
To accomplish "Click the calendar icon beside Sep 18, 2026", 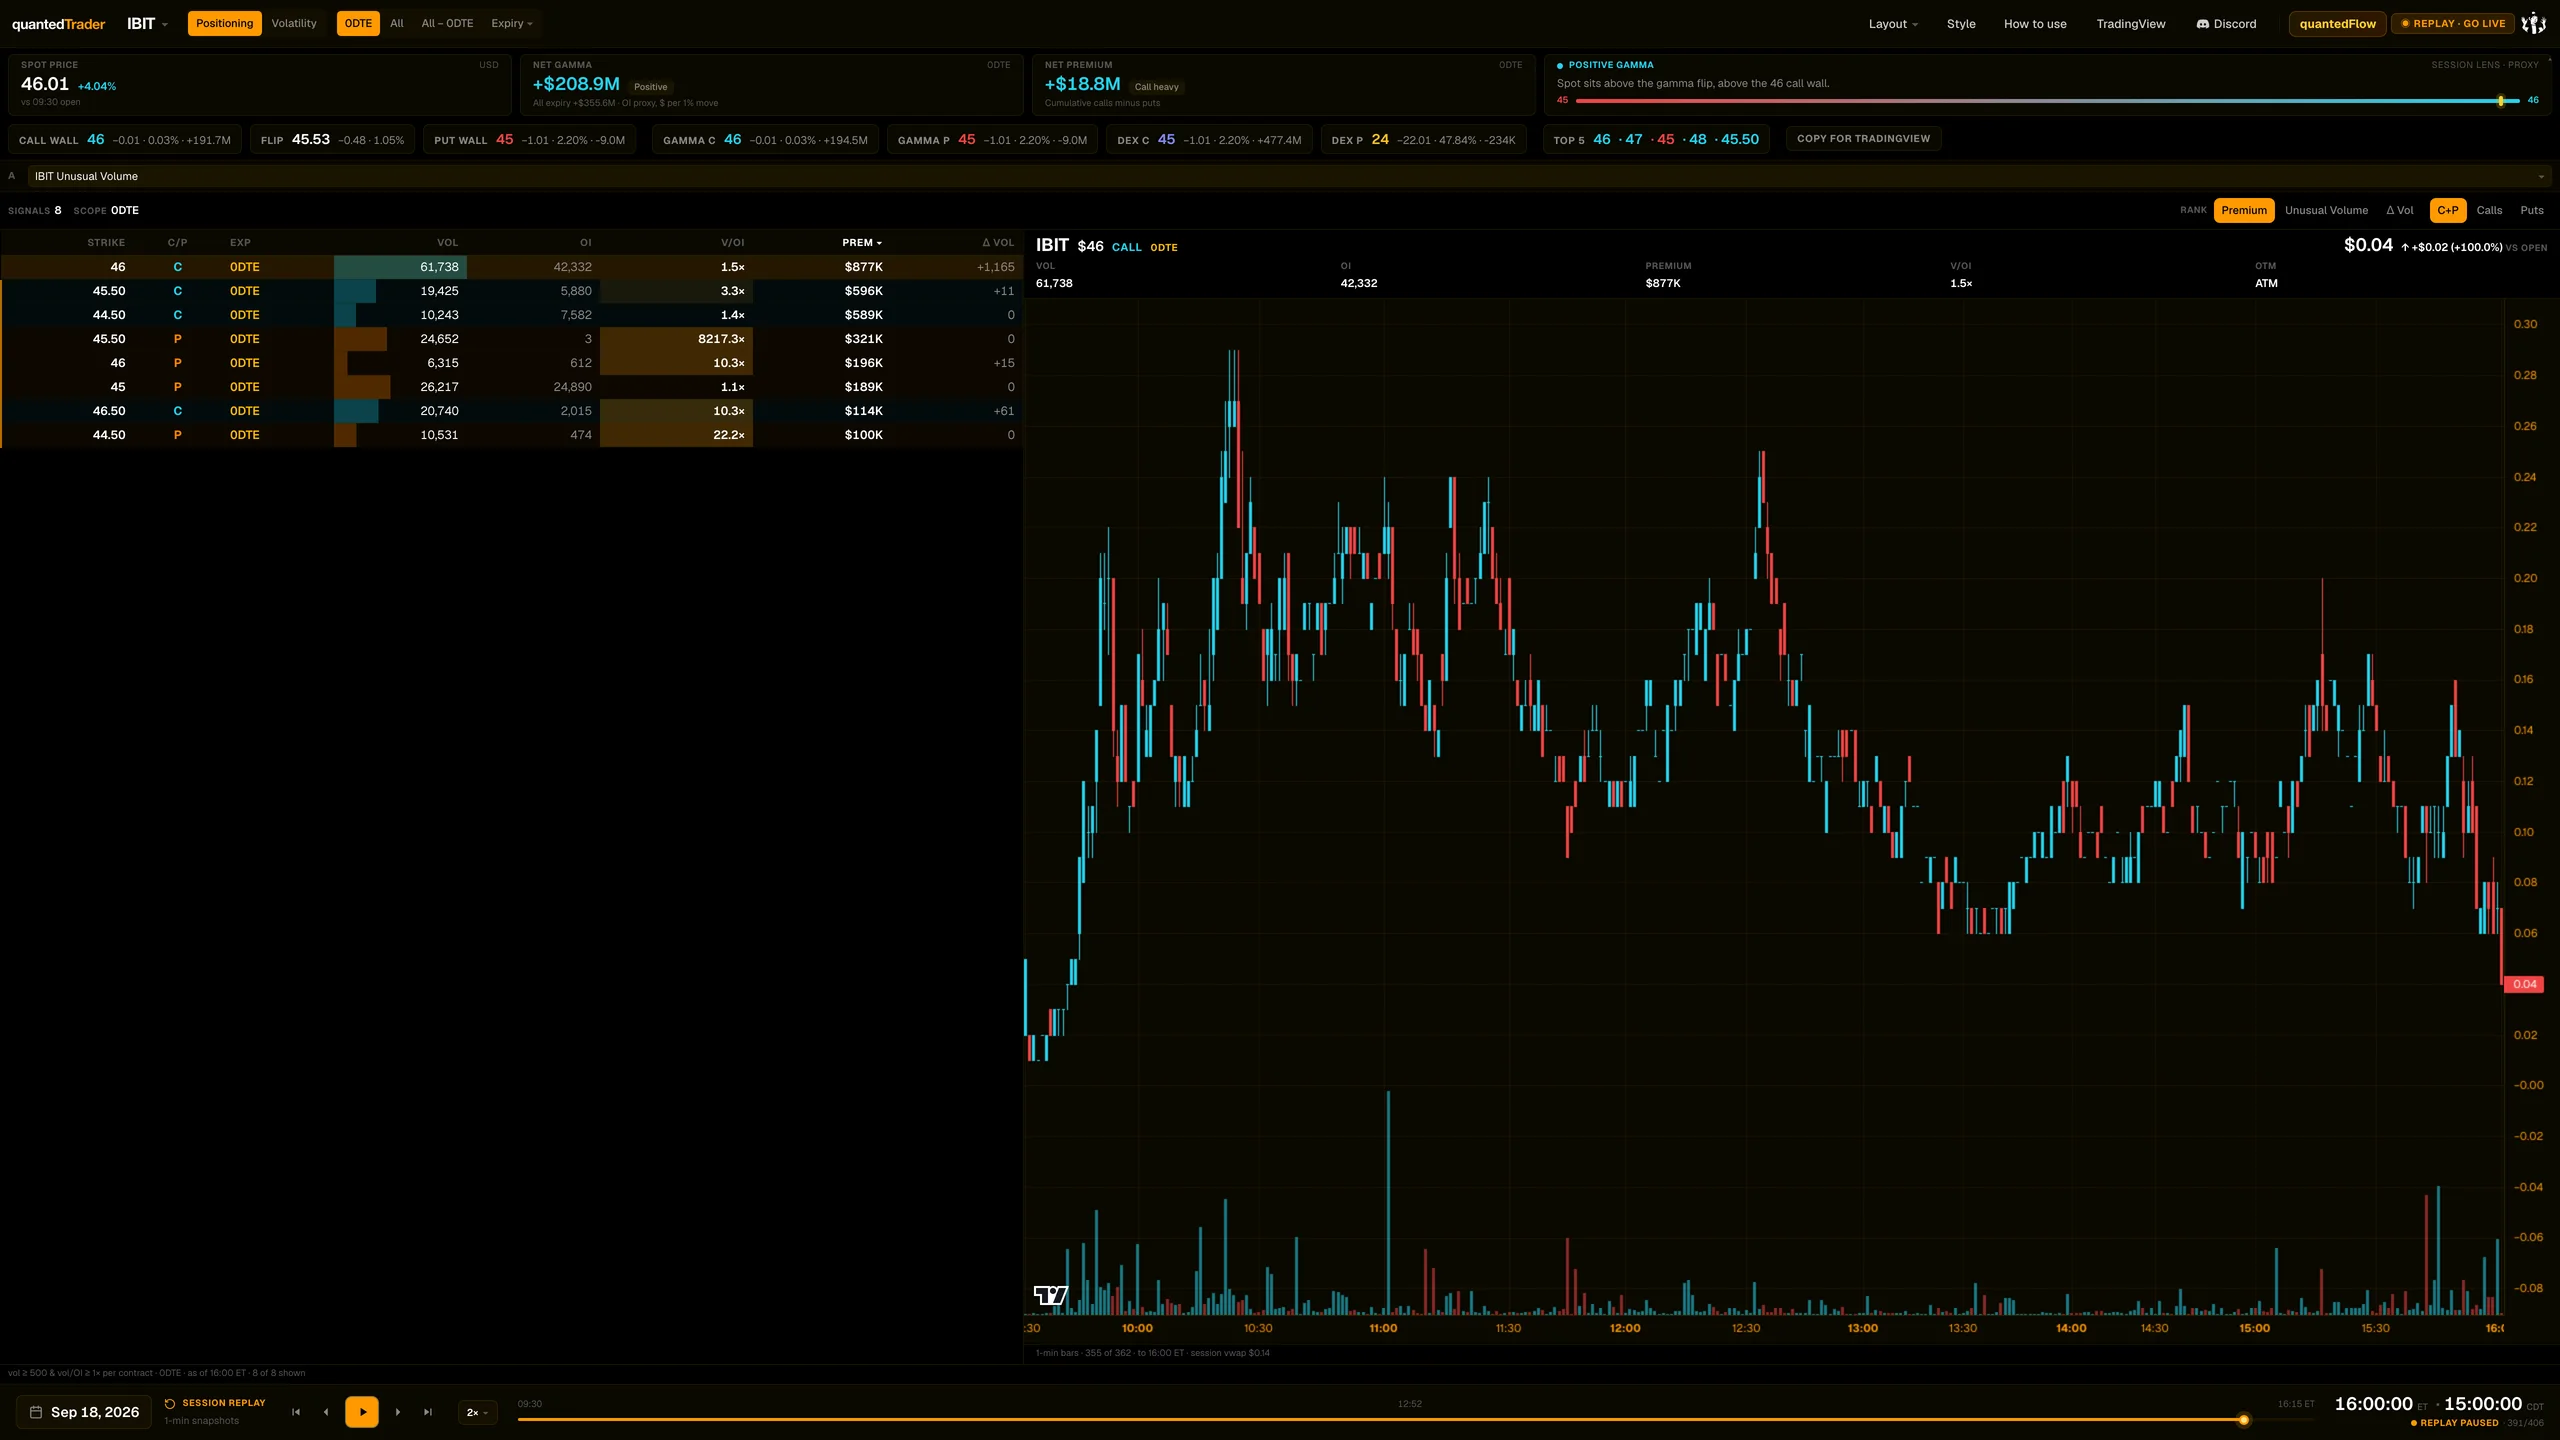I will click(x=36, y=1412).
